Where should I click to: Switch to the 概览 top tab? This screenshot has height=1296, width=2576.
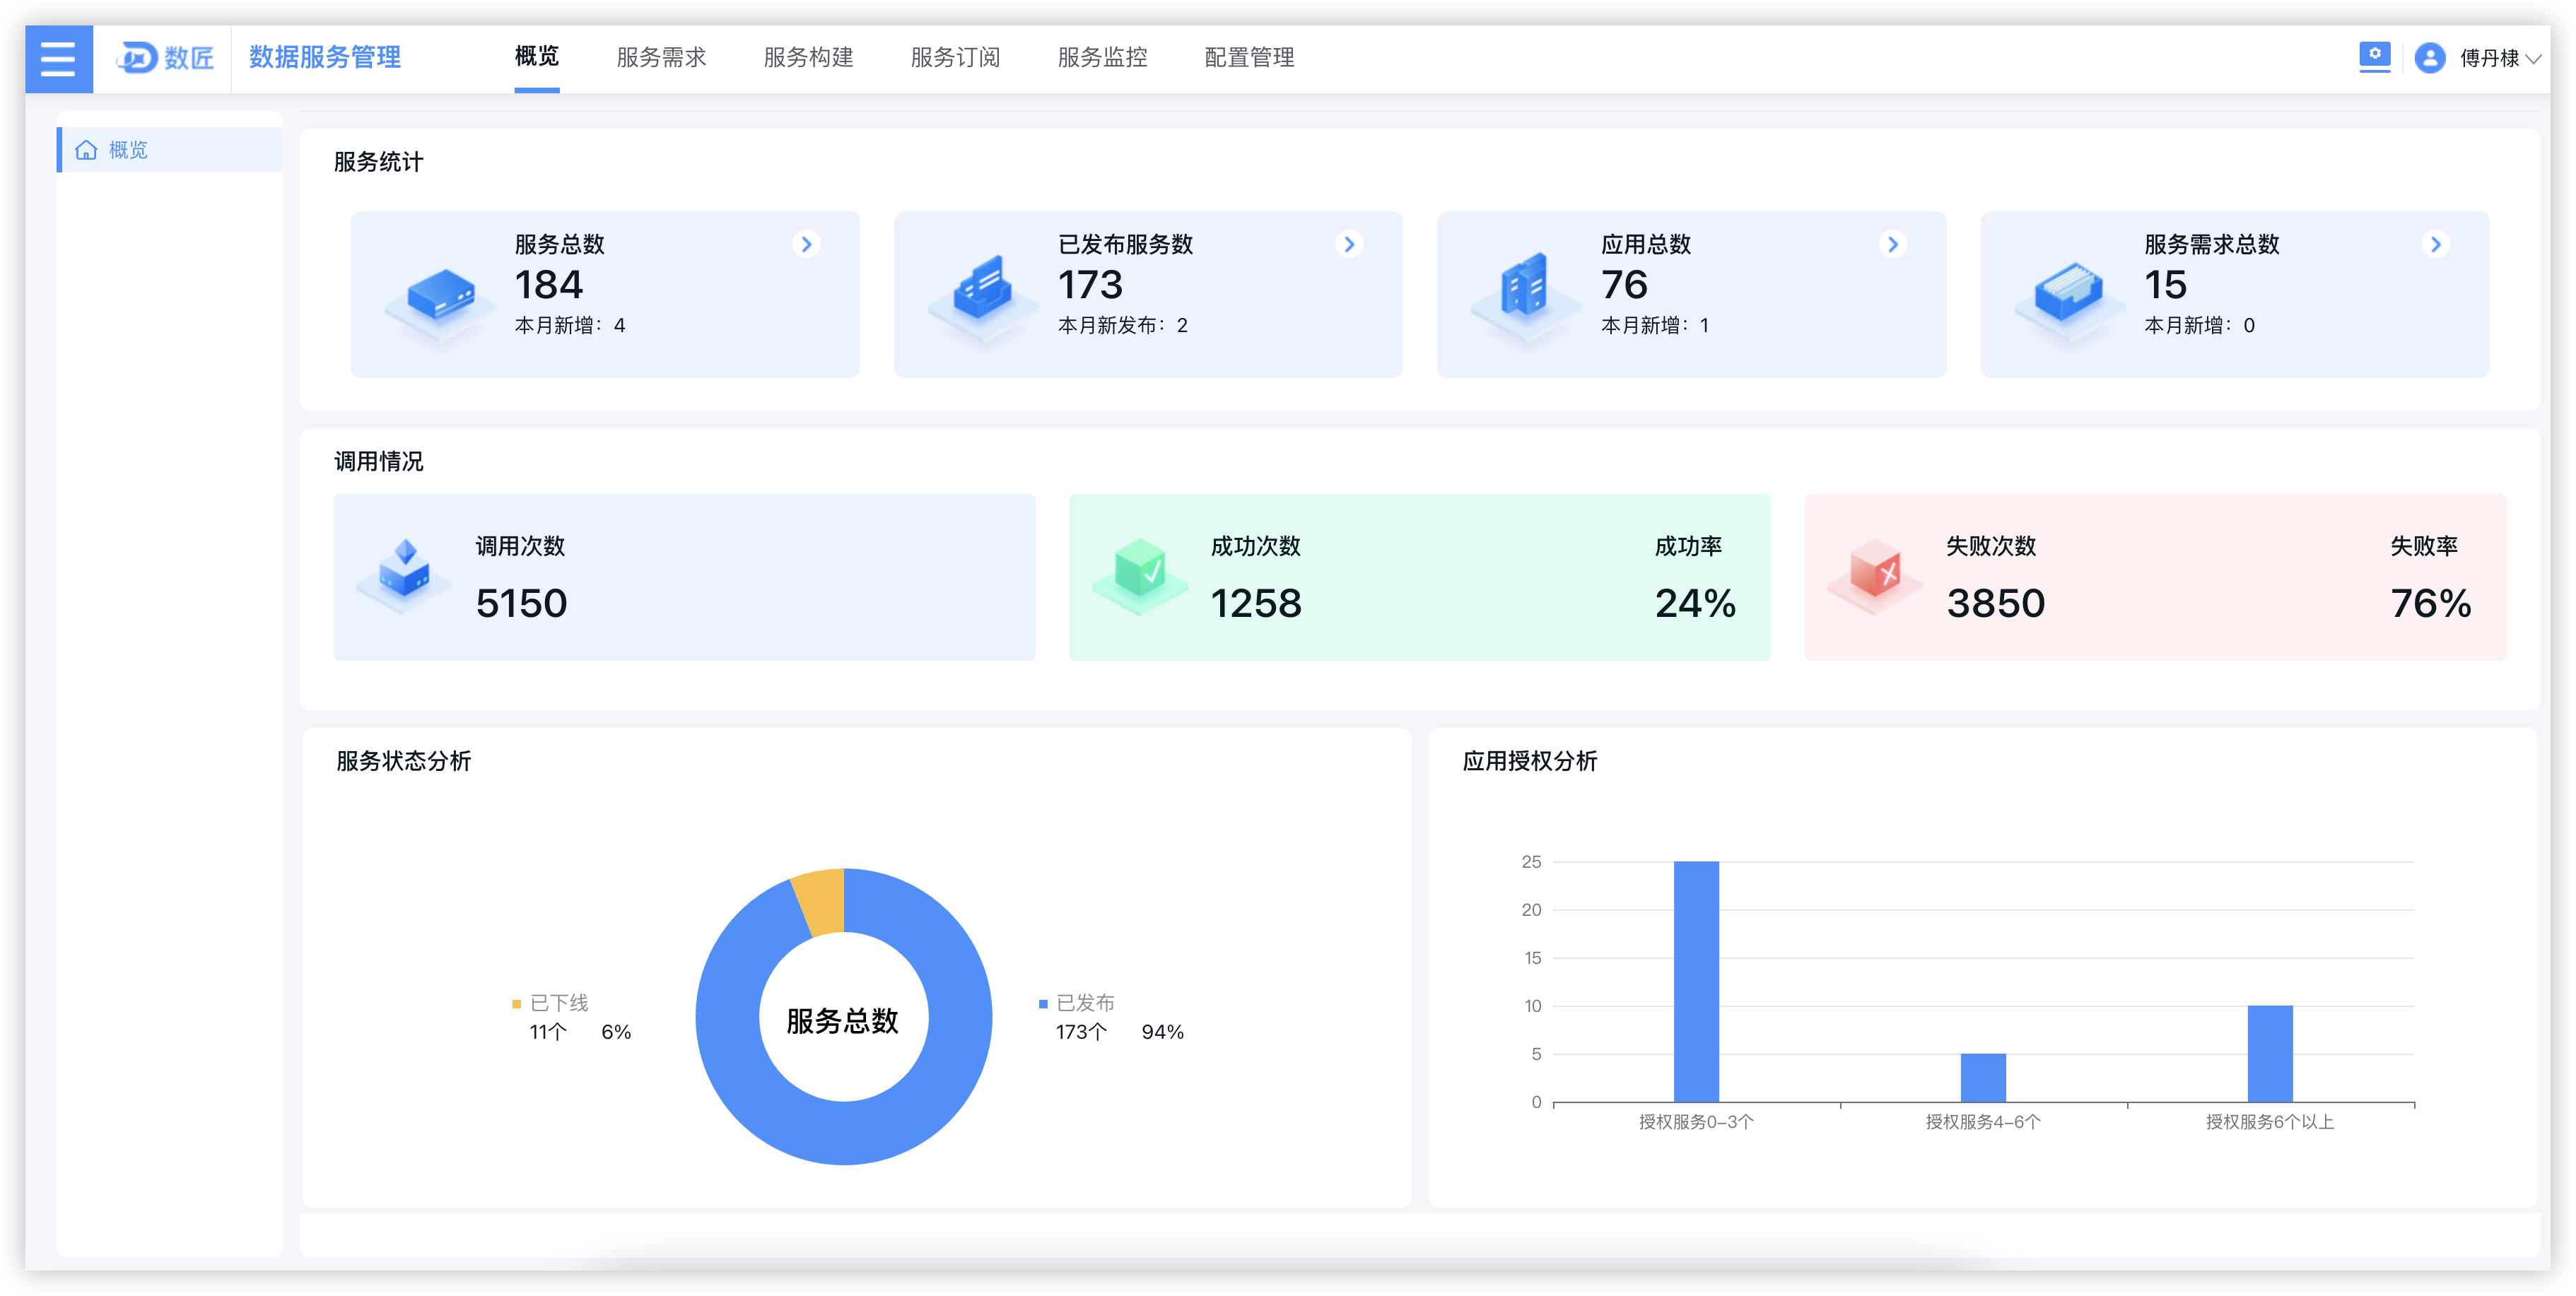[537, 57]
